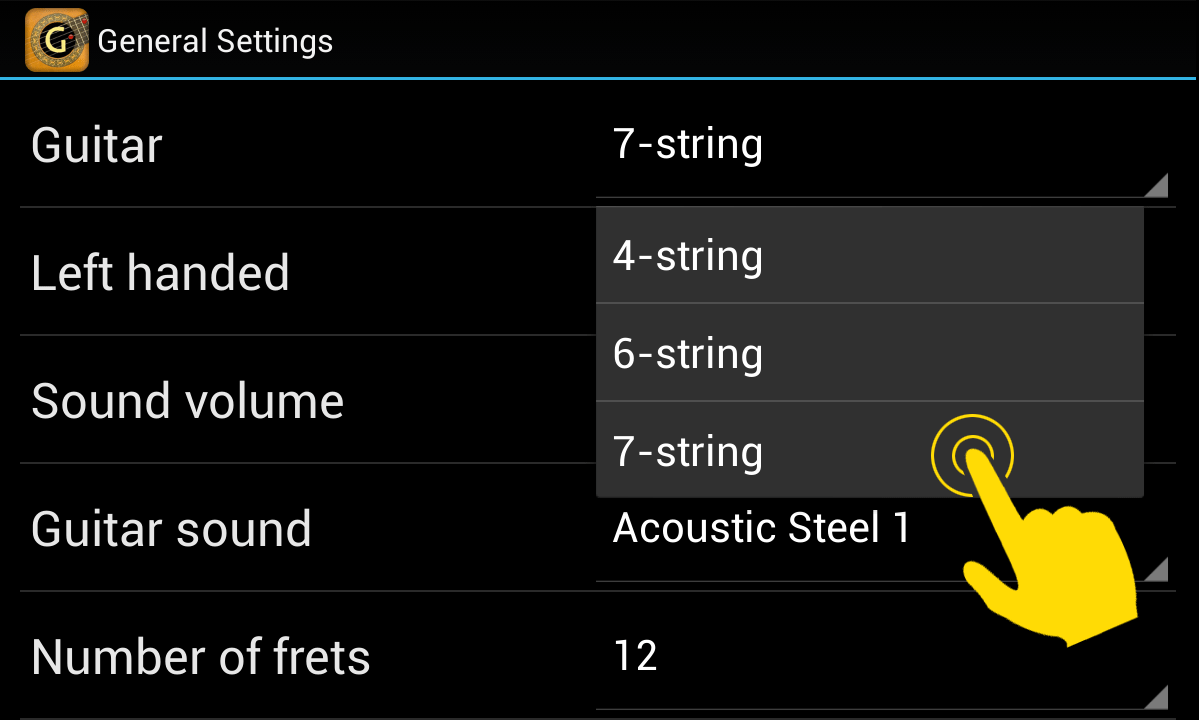This screenshot has height=720, width=1199.
Task: Select Acoustic Steel 1 guitar sound
Action: coord(764,528)
